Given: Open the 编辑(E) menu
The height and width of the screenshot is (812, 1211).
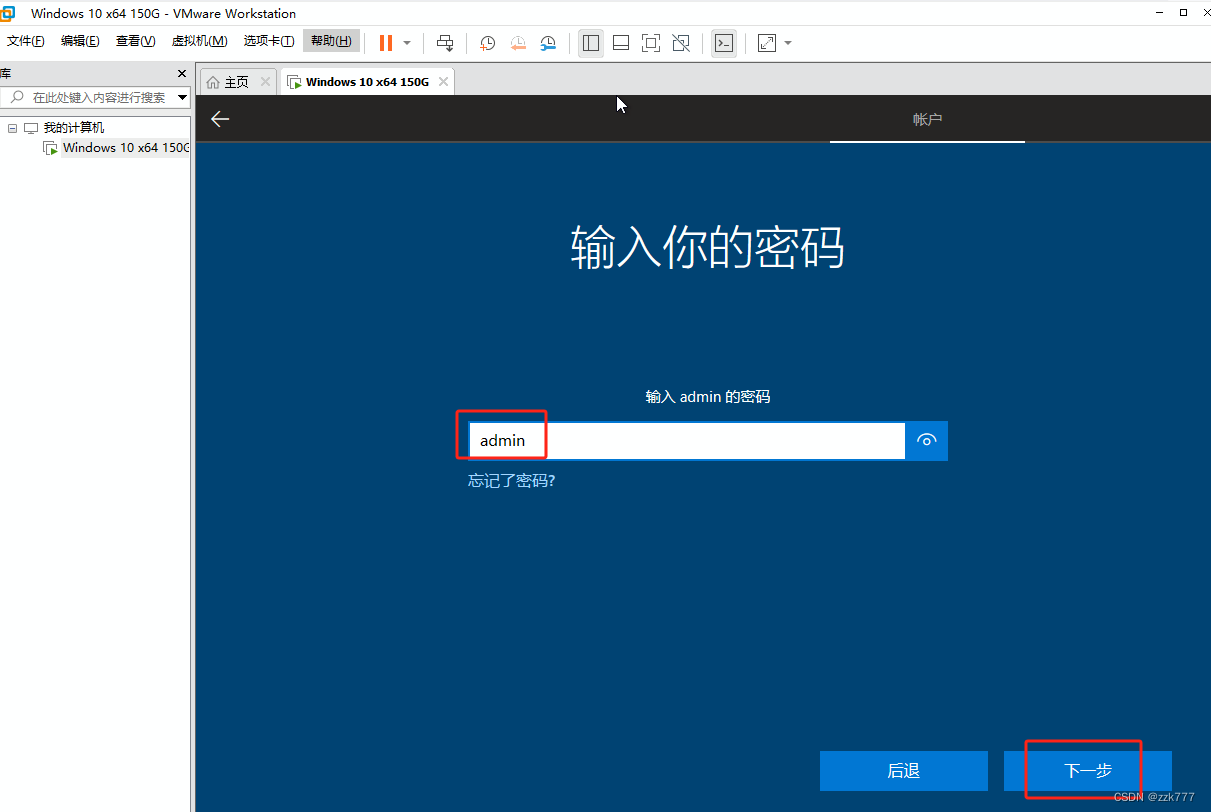Looking at the screenshot, I should pos(80,41).
